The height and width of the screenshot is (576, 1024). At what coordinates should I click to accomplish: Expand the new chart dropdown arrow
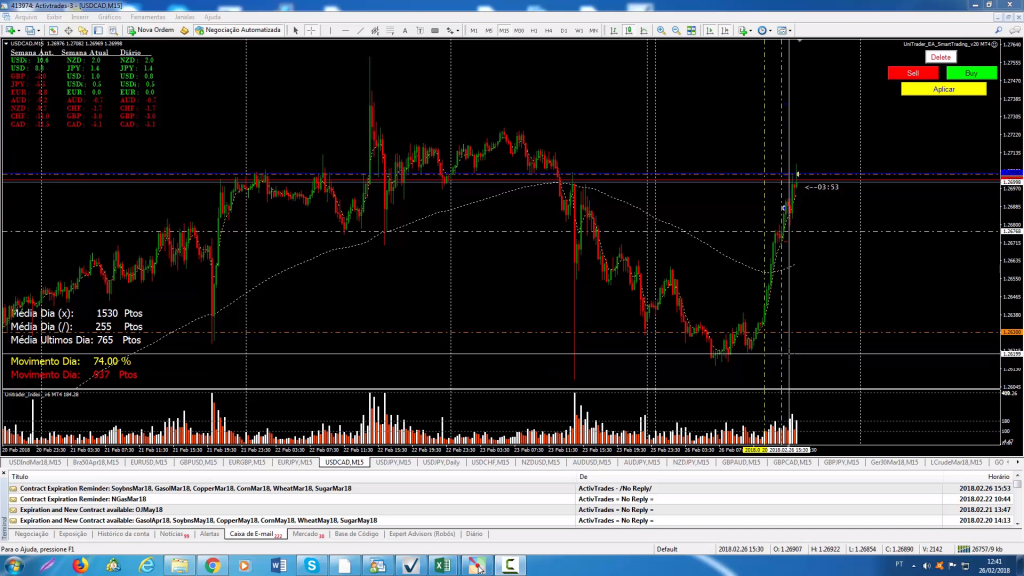pyautogui.click(x=19, y=30)
